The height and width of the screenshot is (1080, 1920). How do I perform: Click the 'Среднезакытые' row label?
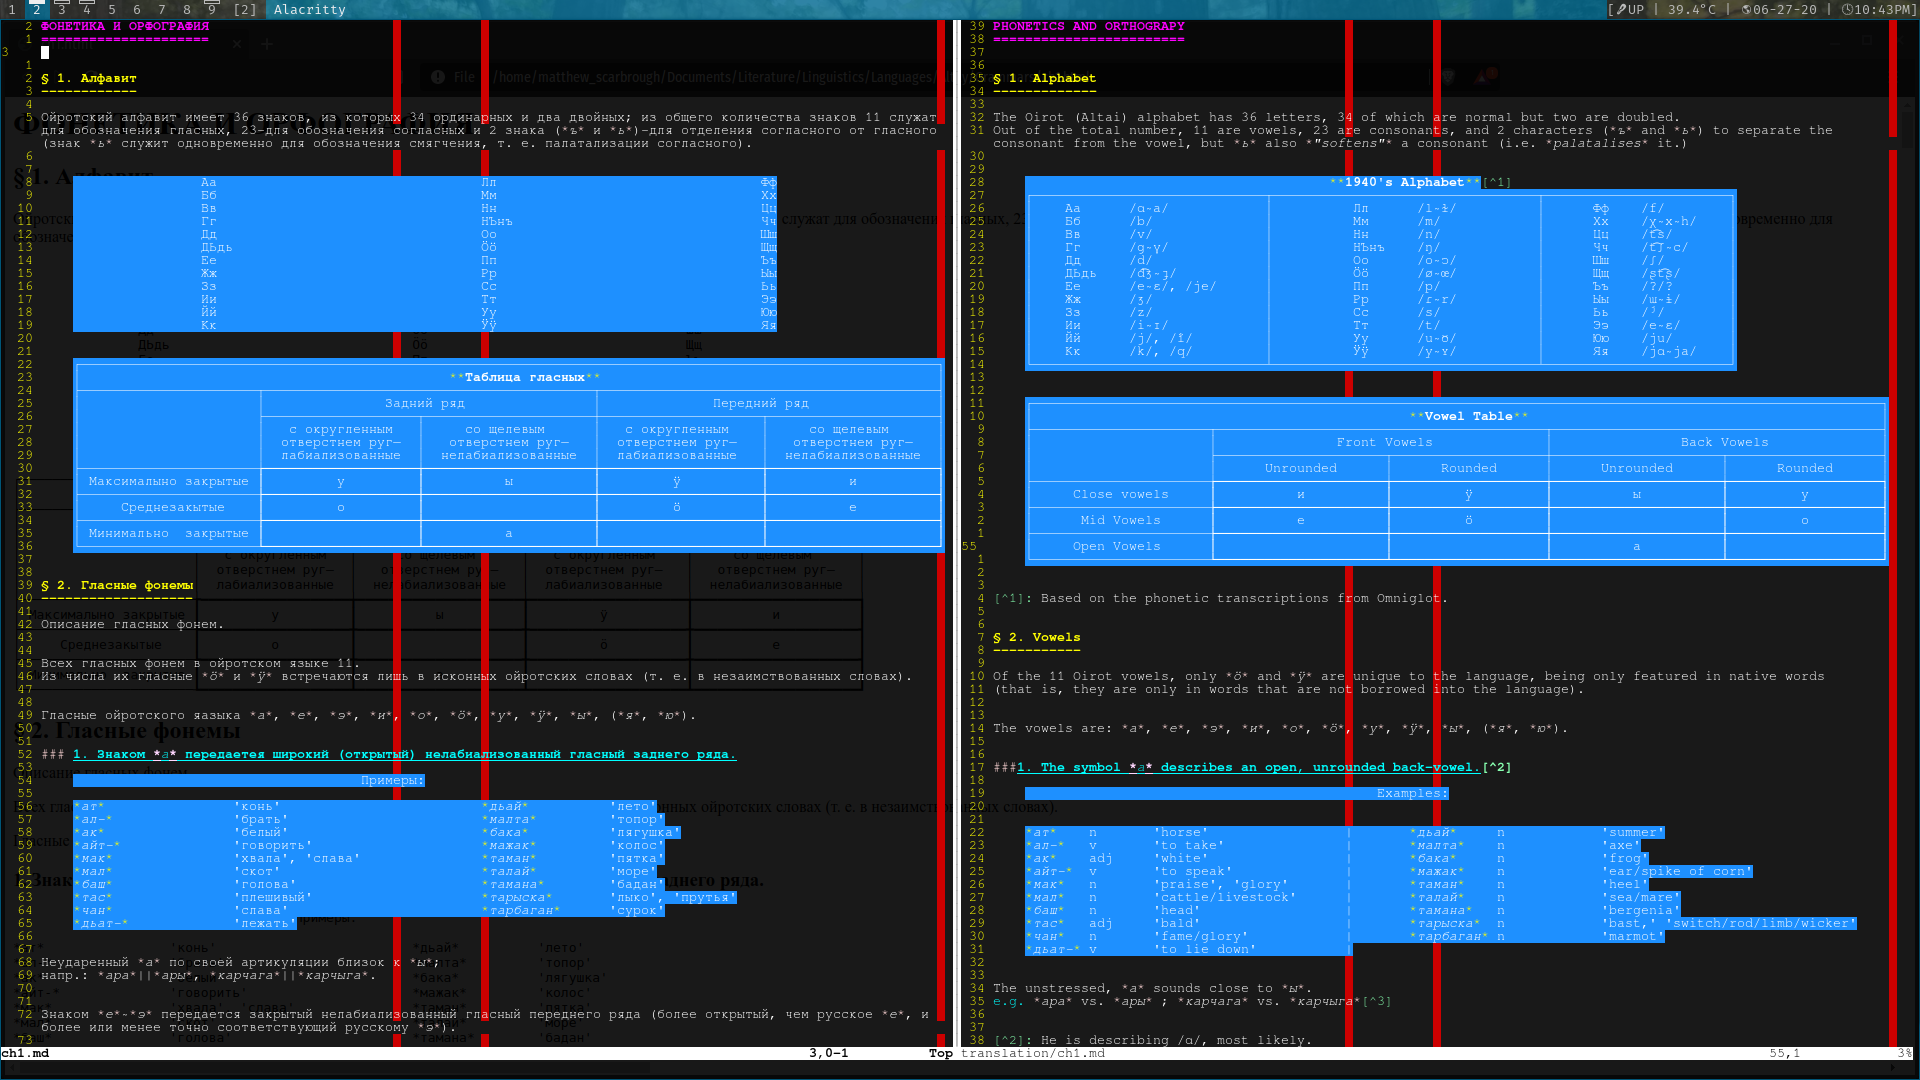click(x=172, y=507)
